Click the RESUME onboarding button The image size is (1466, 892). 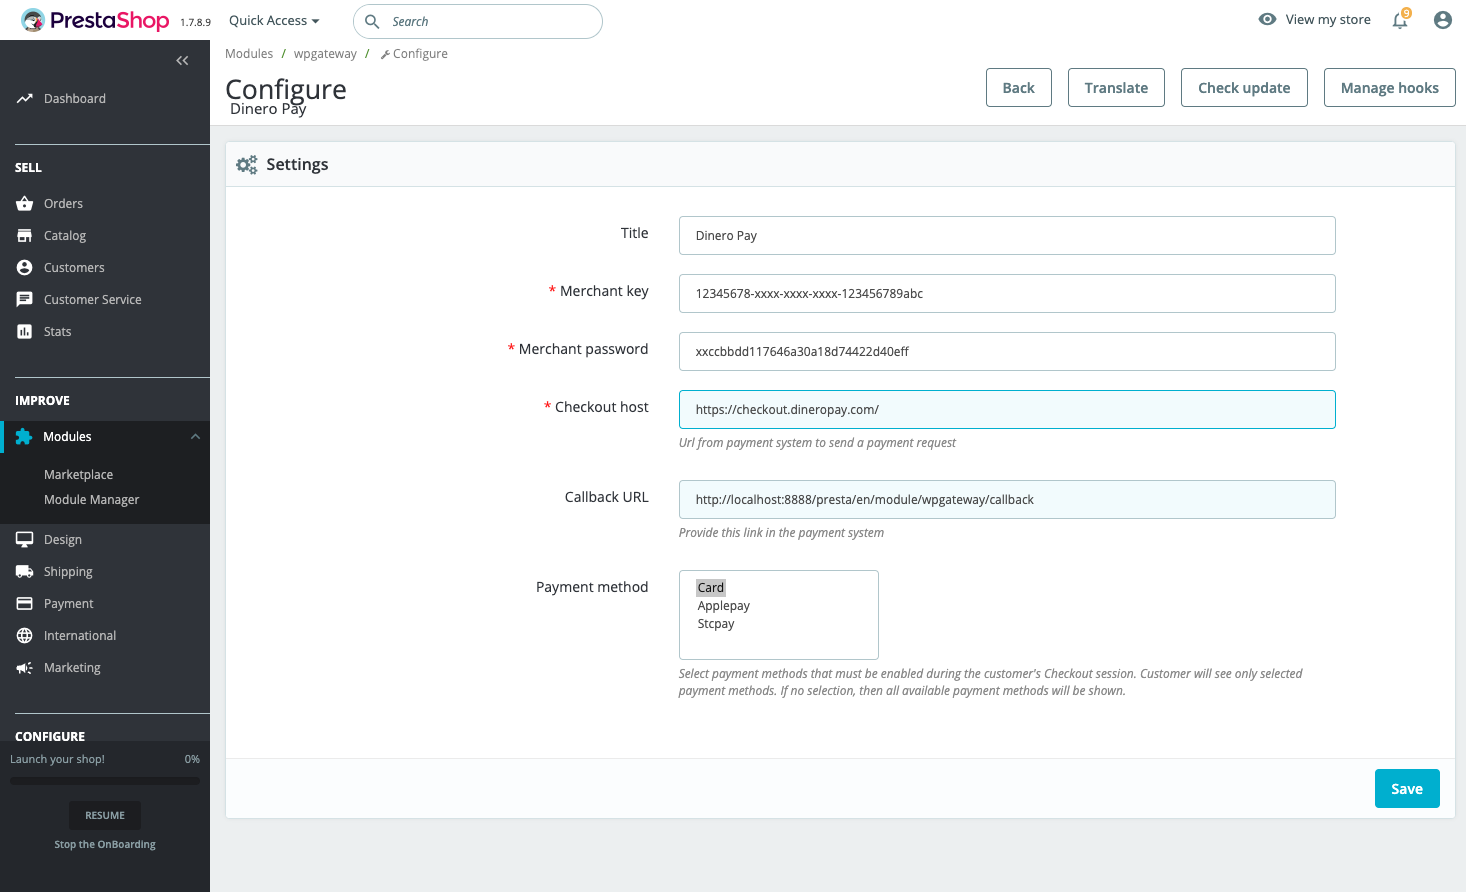[x=105, y=815]
